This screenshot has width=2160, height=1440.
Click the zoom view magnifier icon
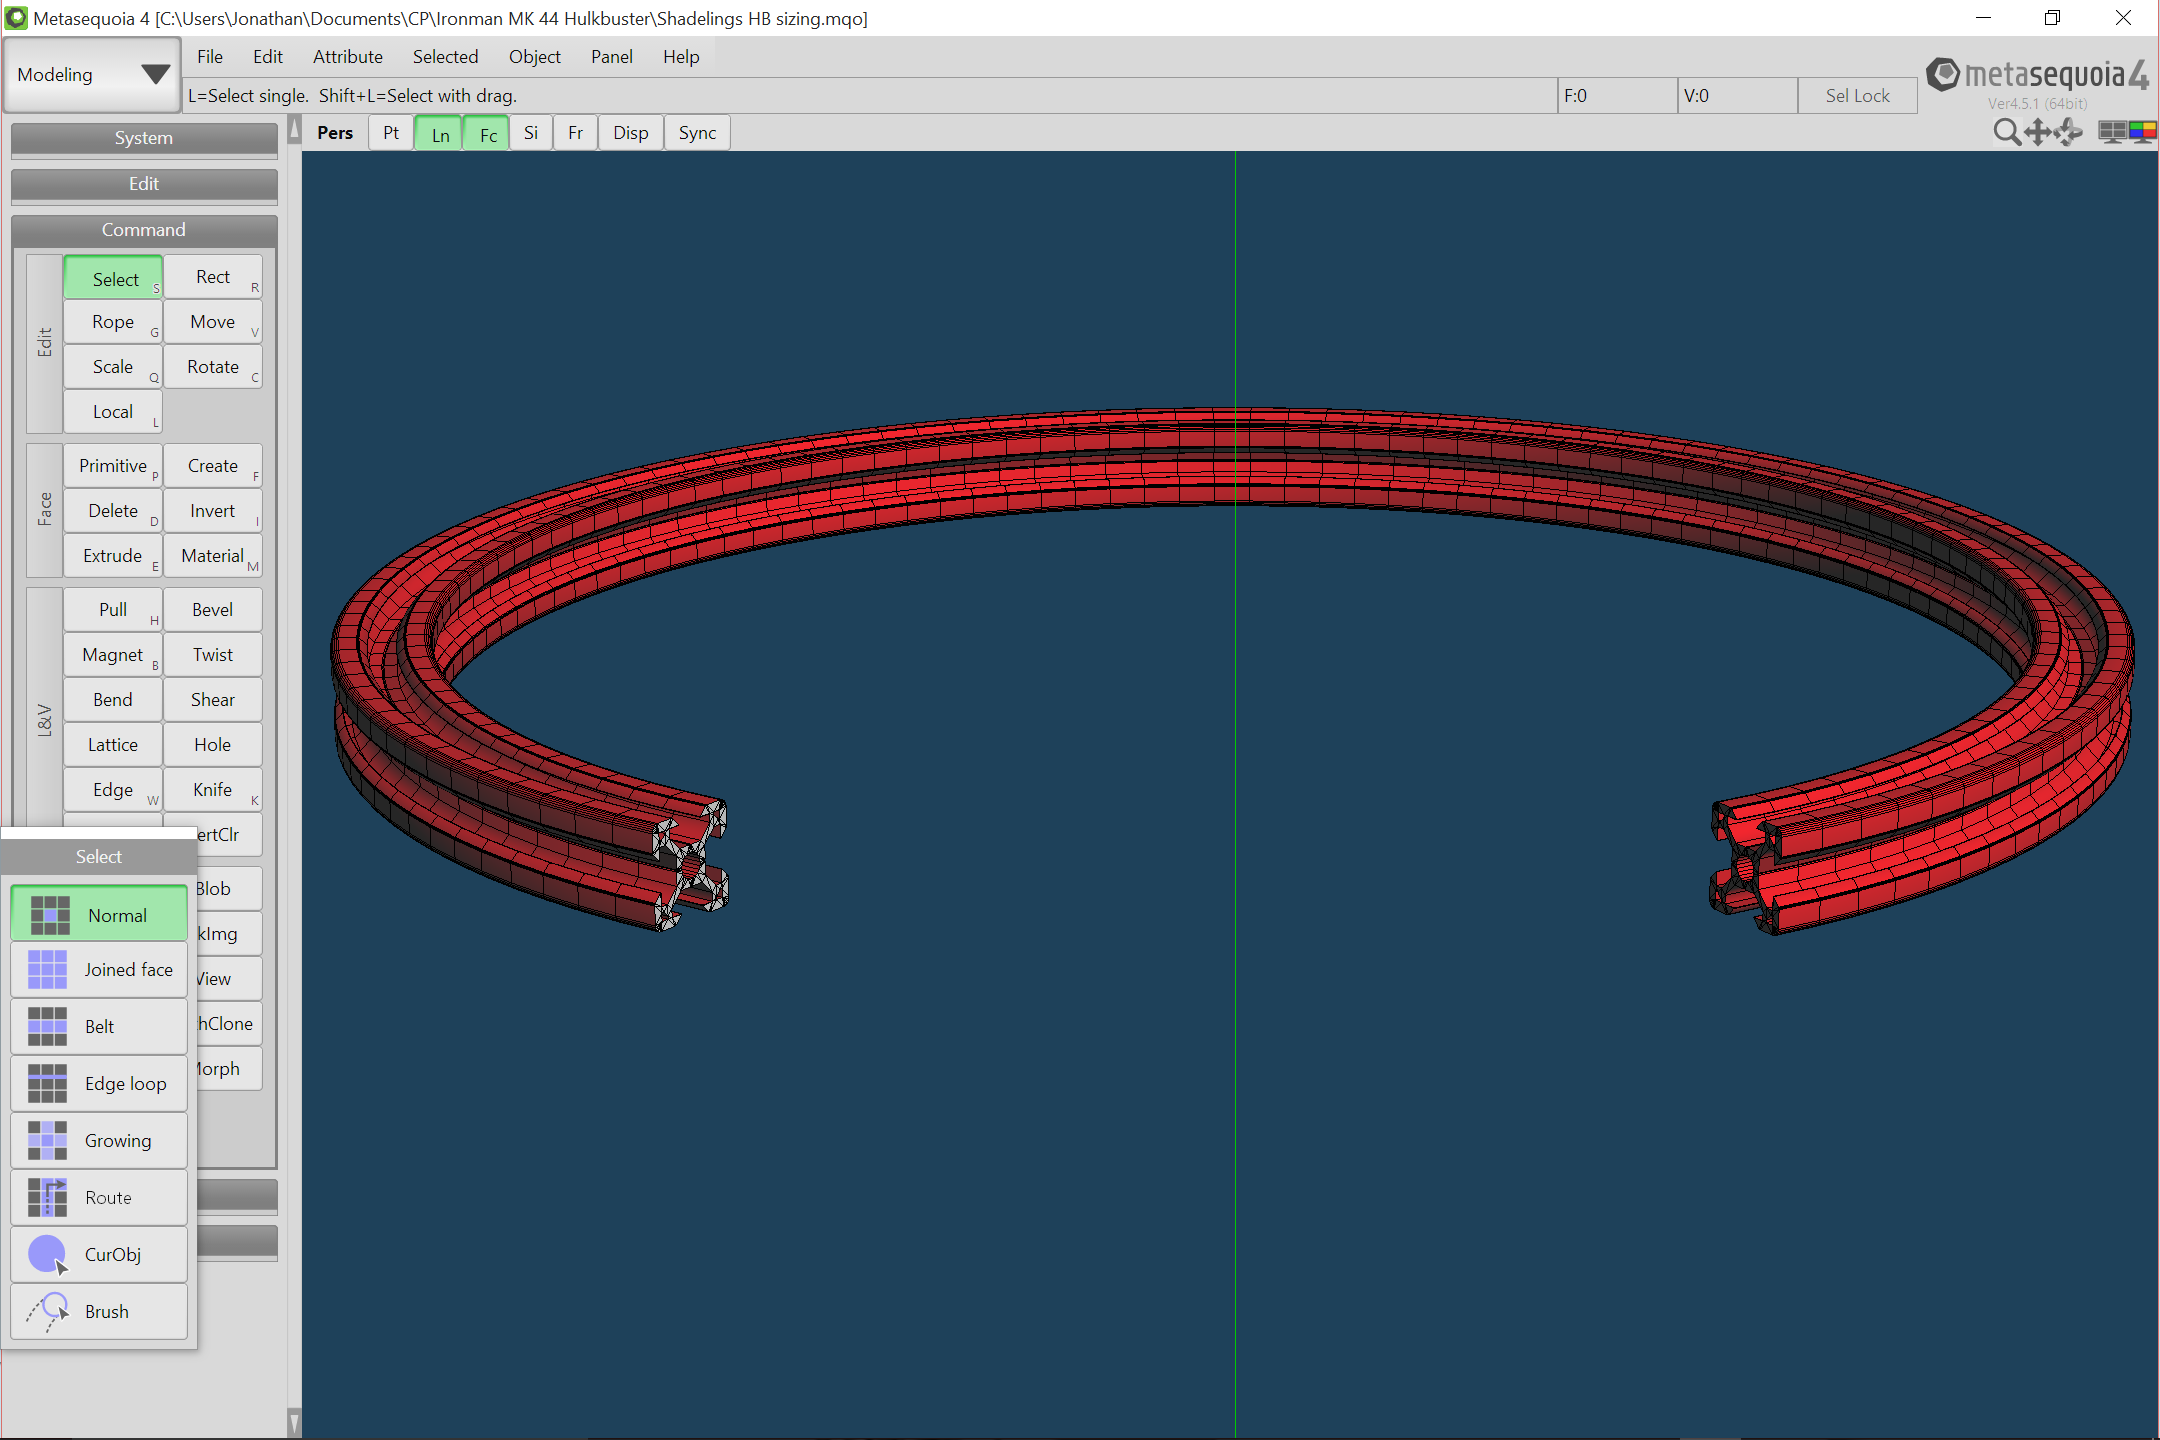click(x=2006, y=132)
